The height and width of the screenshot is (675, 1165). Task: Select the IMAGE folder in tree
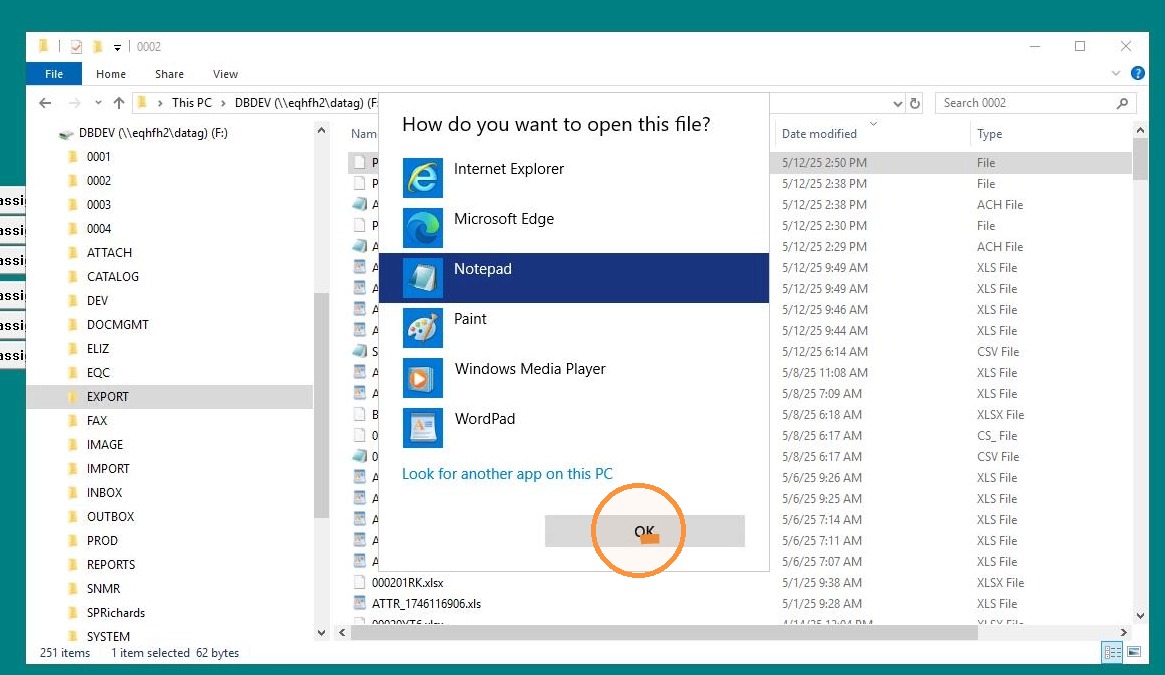[x=105, y=445]
